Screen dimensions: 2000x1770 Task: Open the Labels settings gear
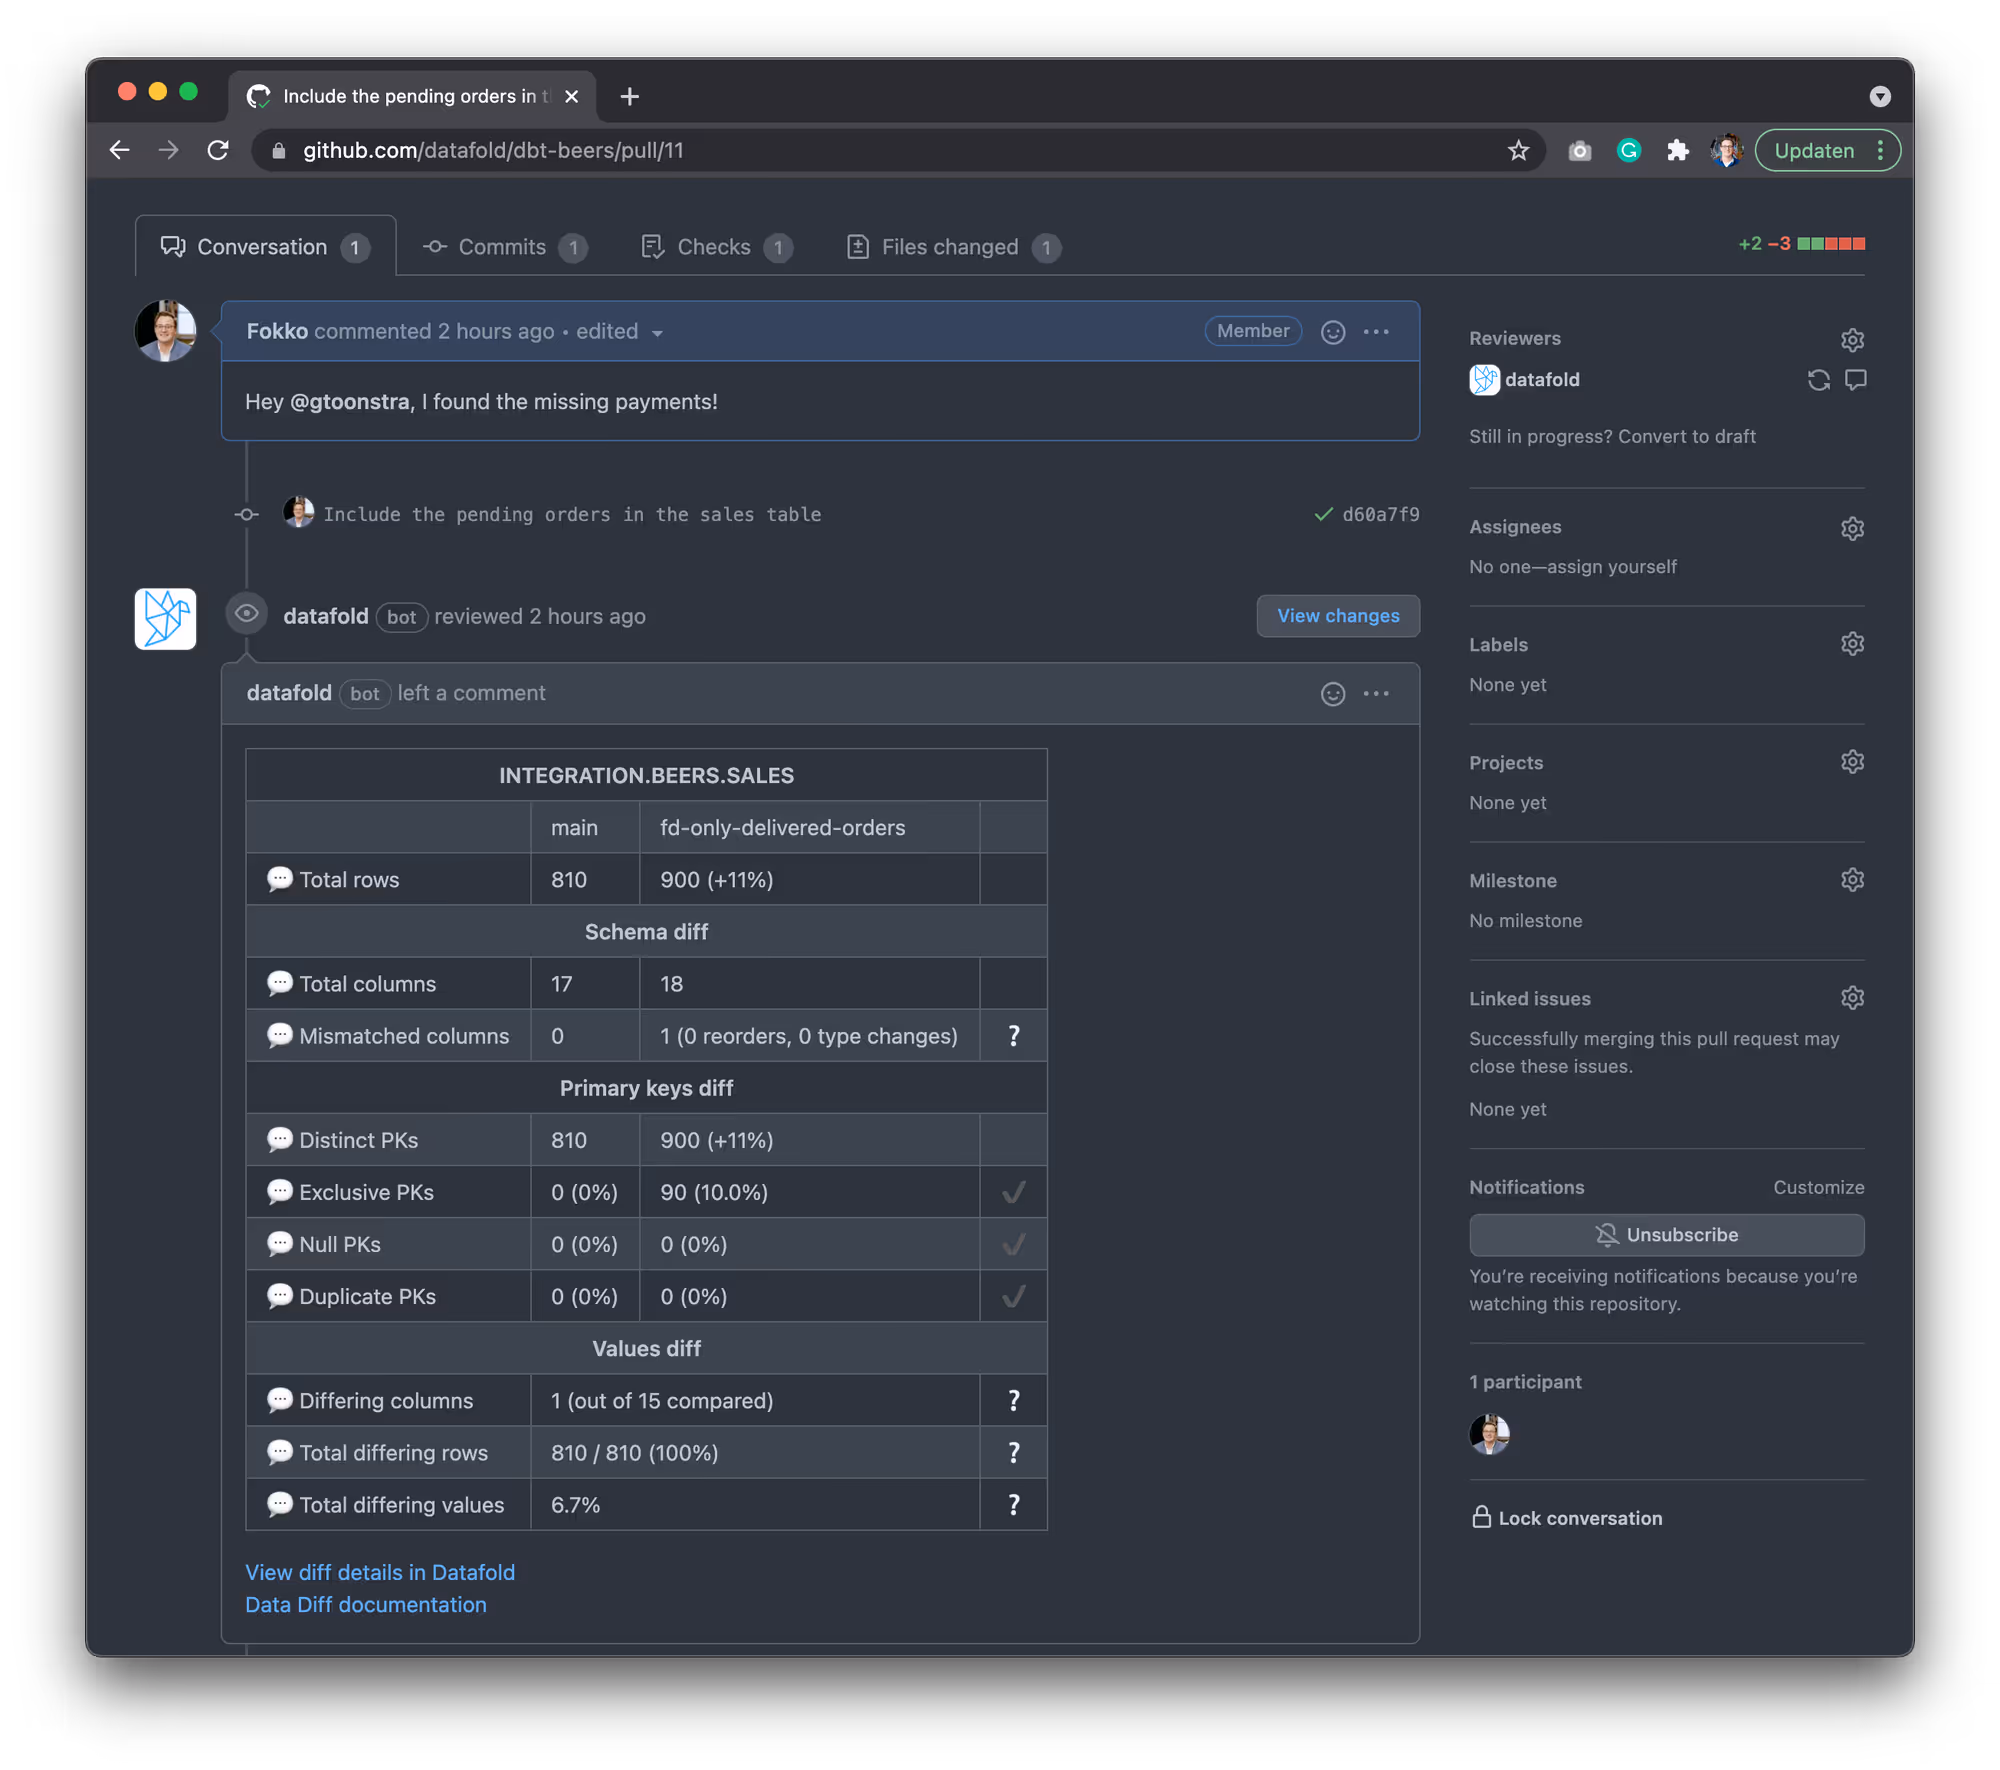(1852, 644)
